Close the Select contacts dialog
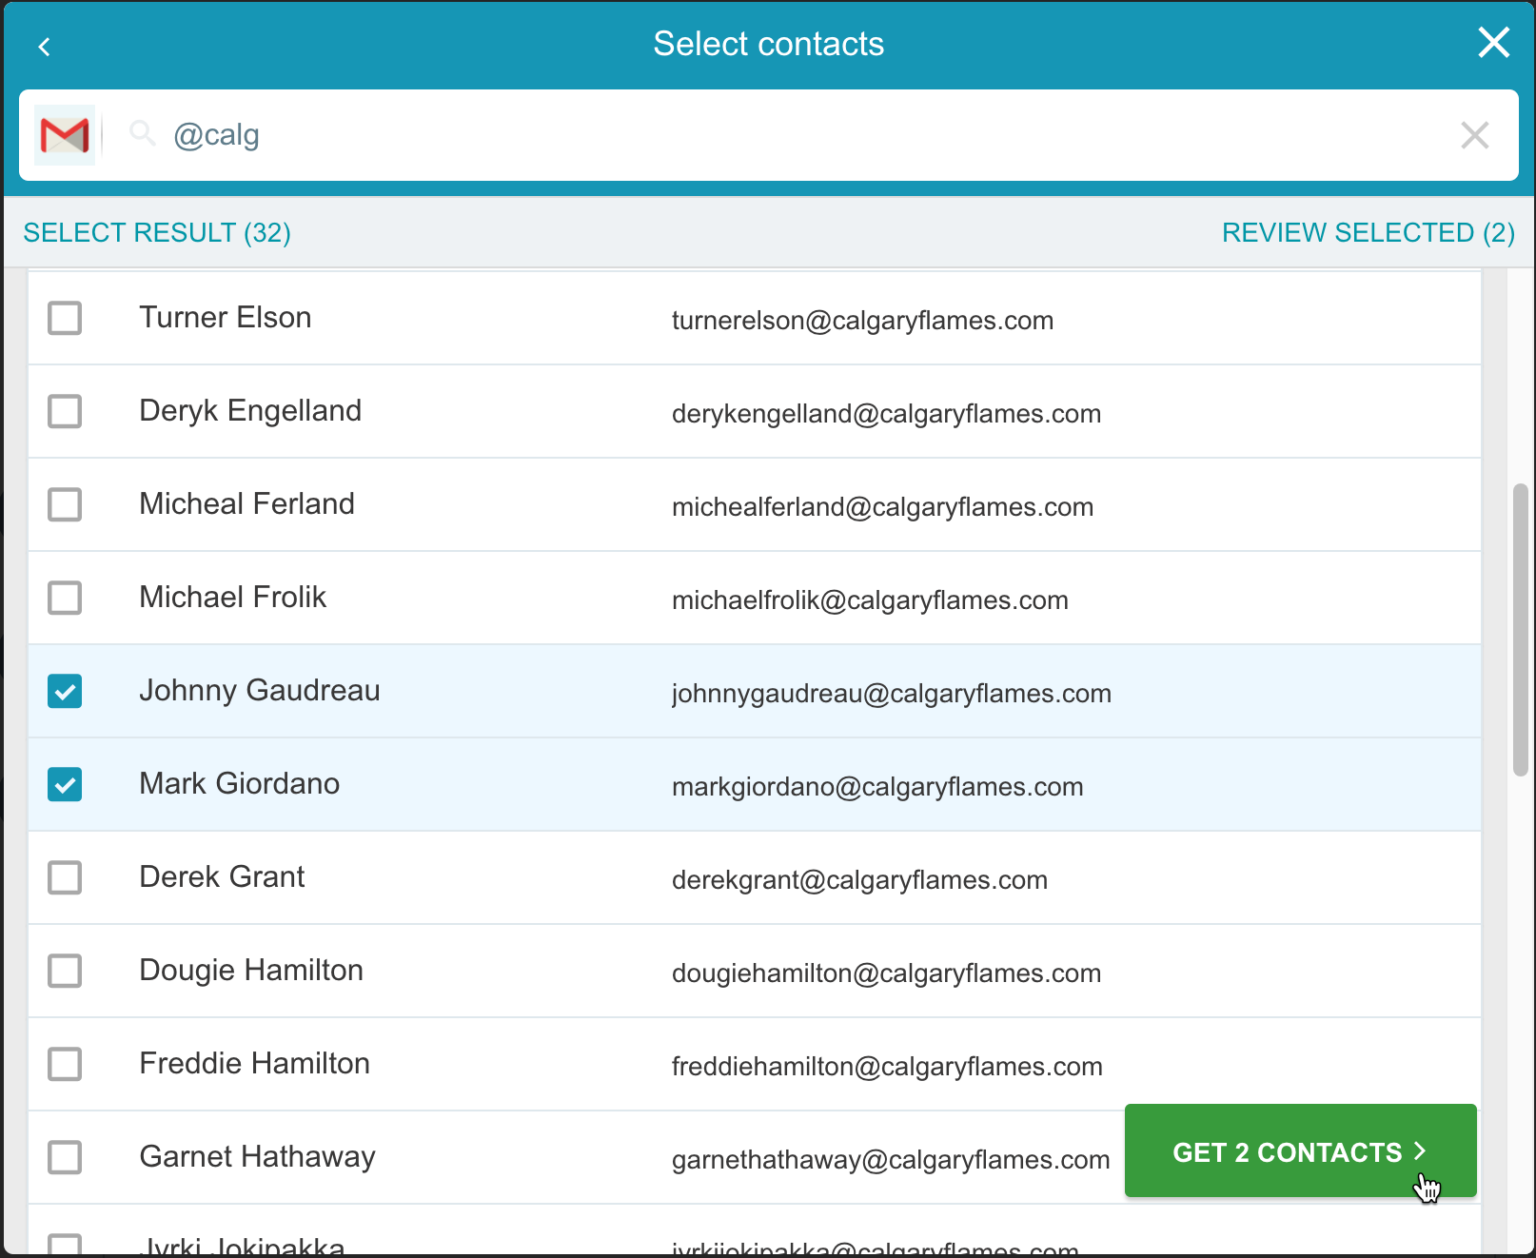1536x1258 pixels. (x=1493, y=42)
